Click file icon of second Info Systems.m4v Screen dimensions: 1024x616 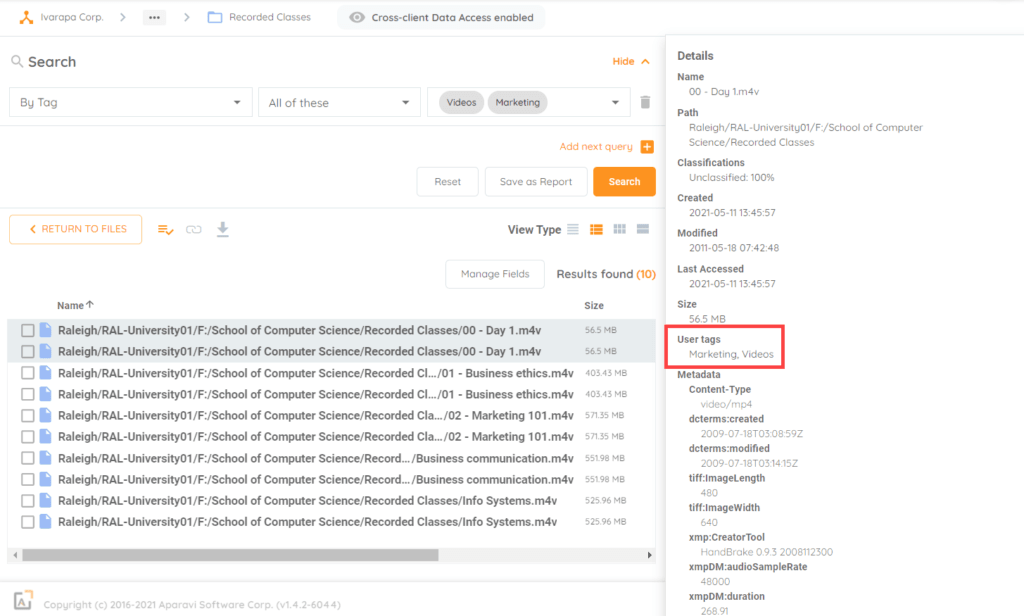pyautogui.click(x=45, y=521)
